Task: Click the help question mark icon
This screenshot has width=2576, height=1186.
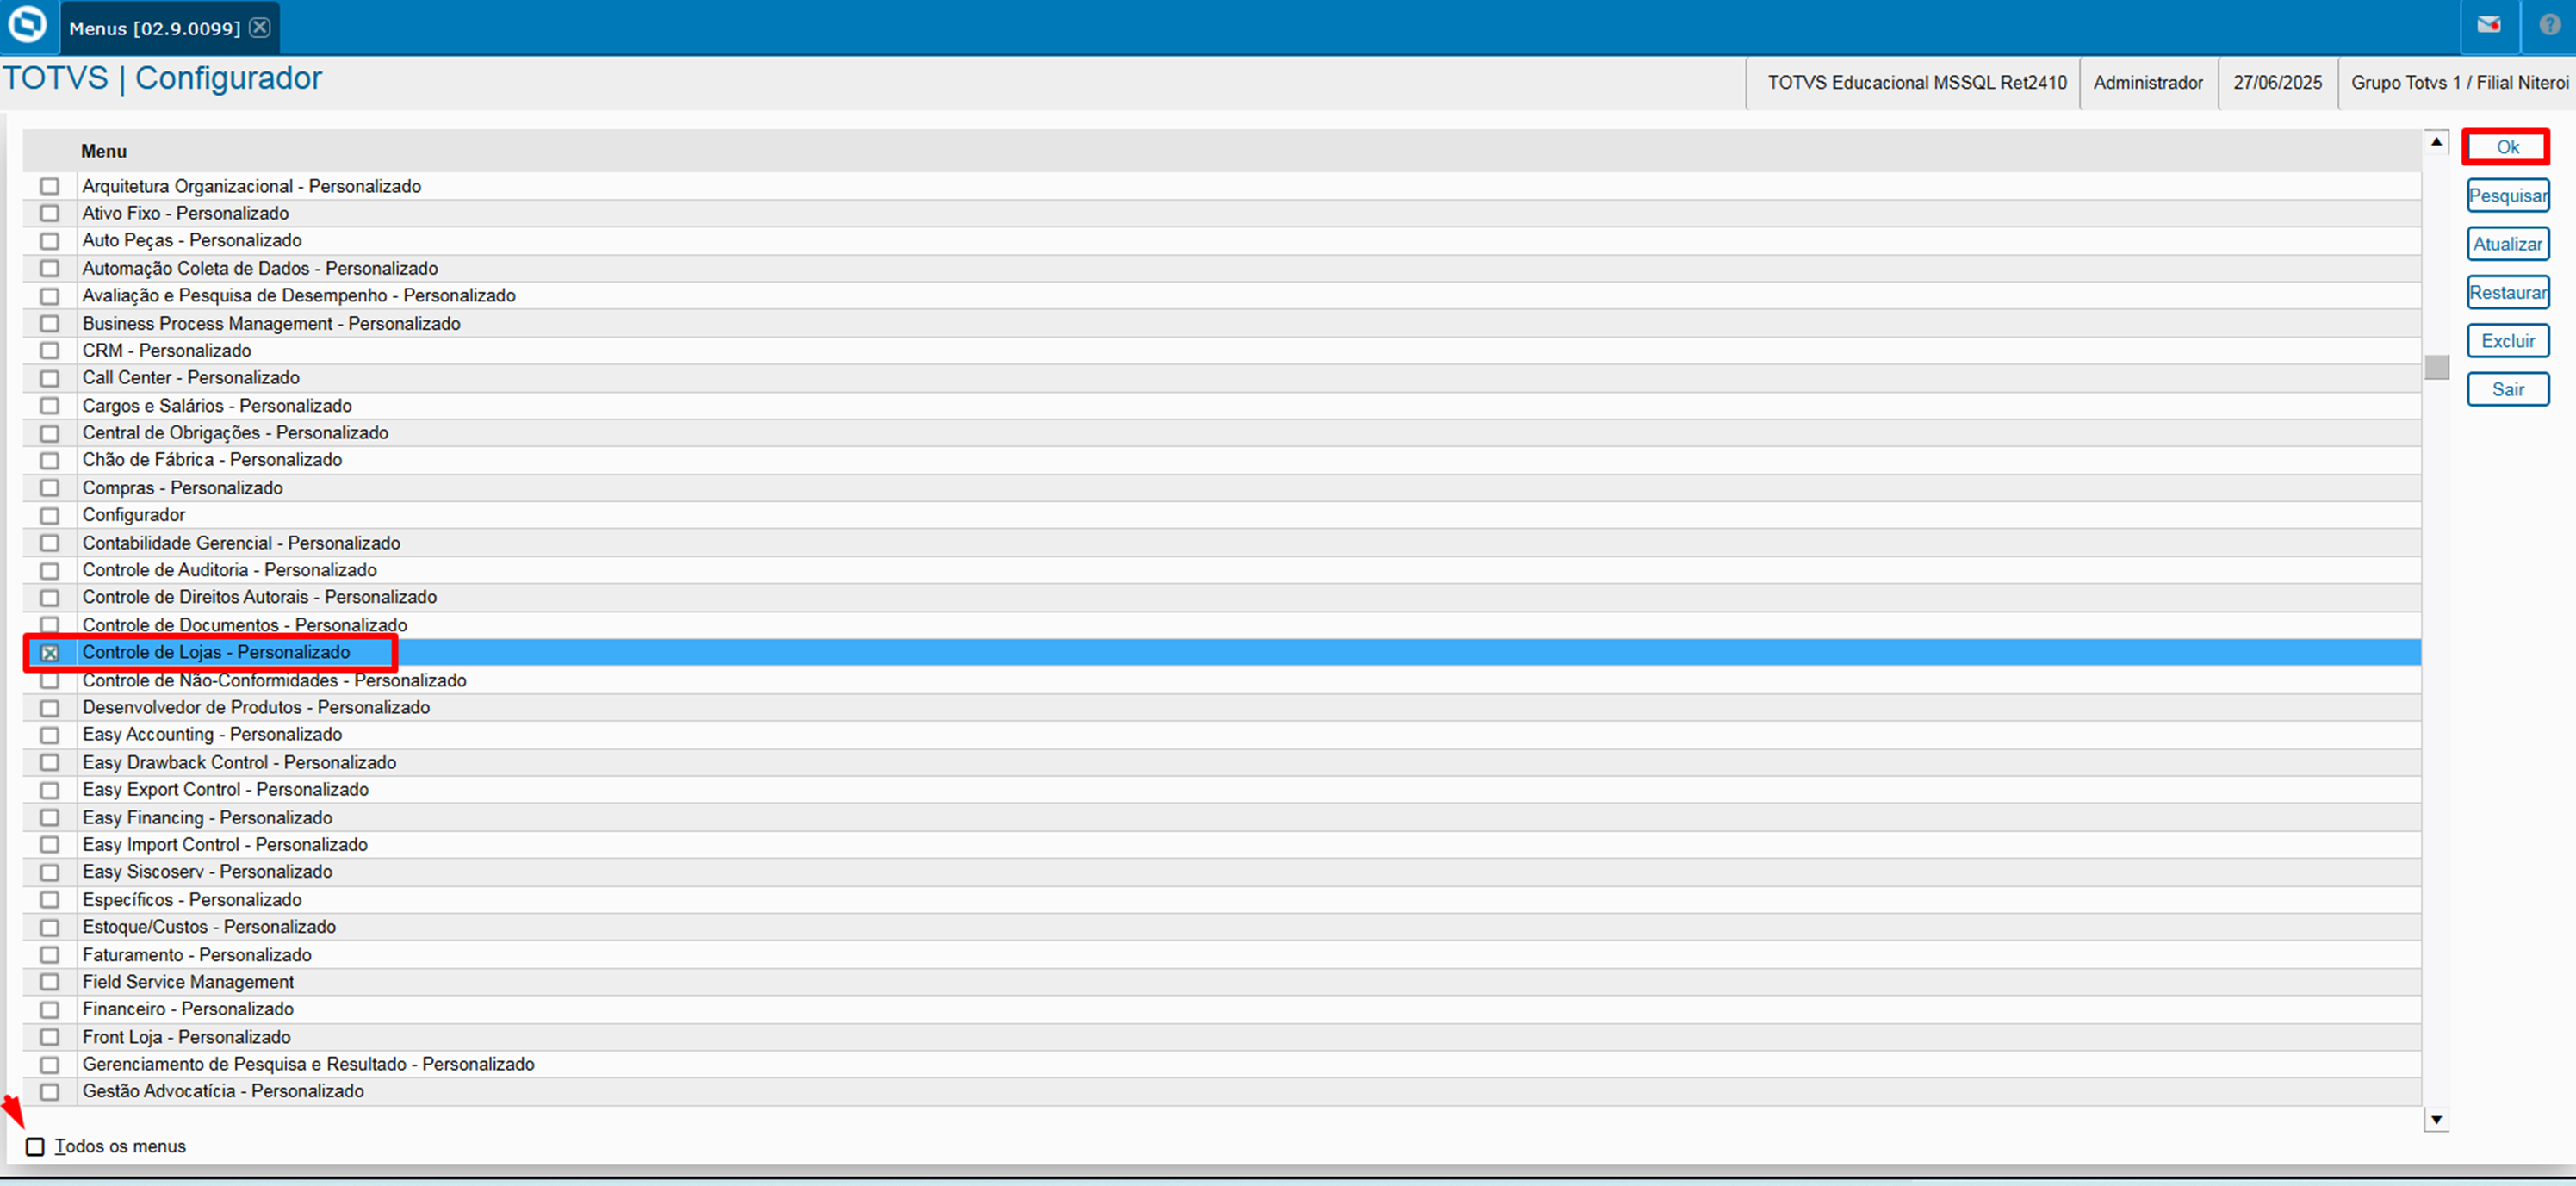Action: (2549, 25)
